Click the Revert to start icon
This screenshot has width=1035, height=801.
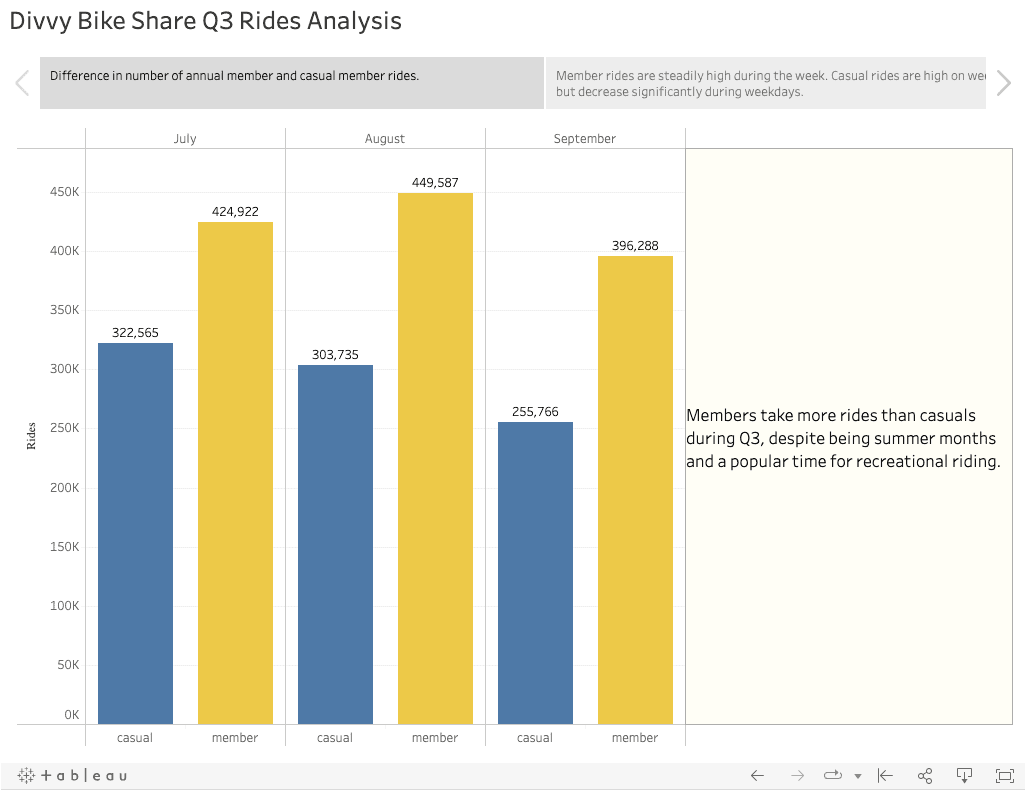tap(885, 775)
